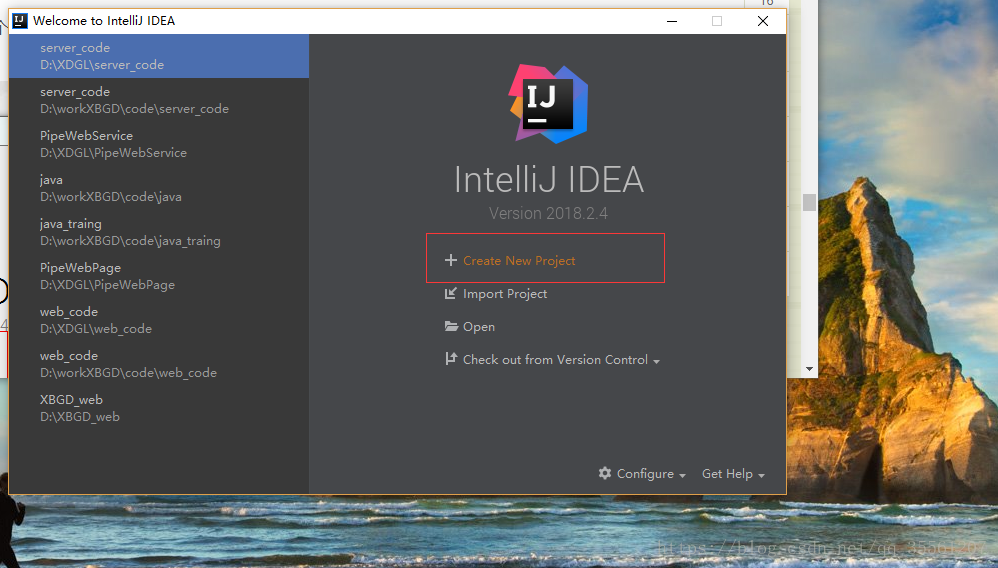Open Check out from Version Control menu
Viewport: 998px width, 568px height.
pos(555,360)
